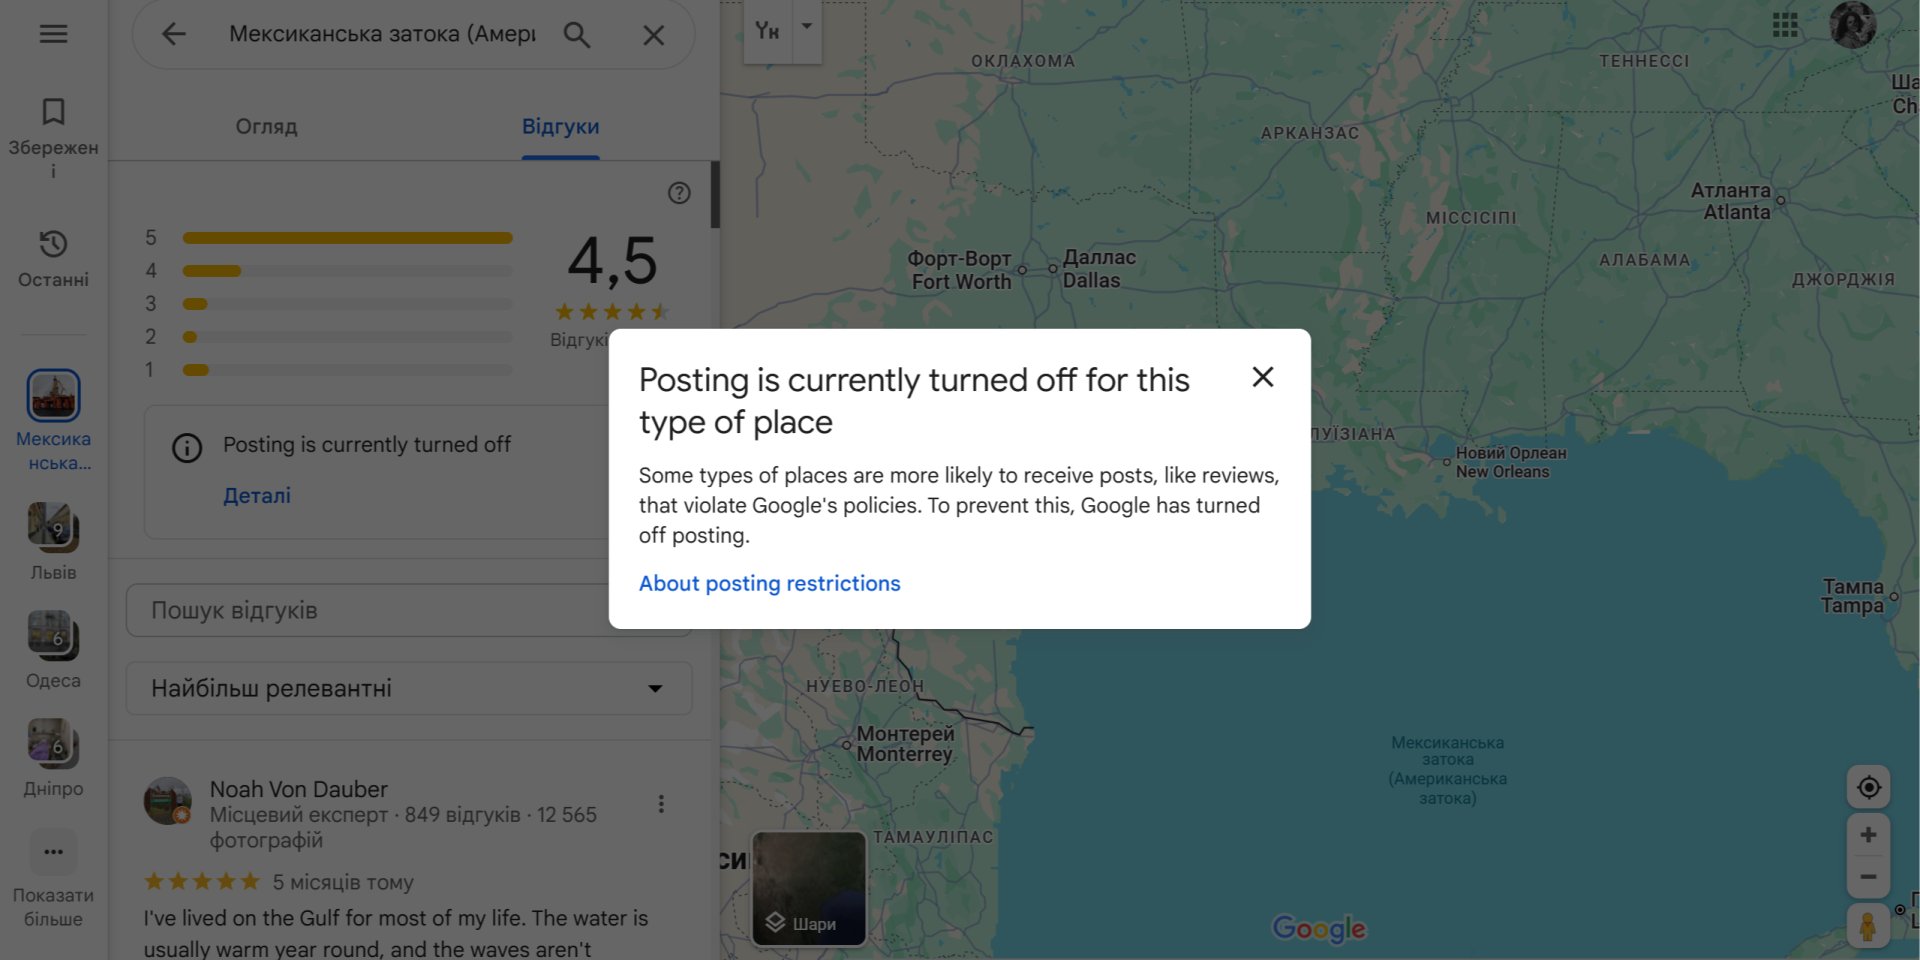Open About posting restrictions link

click(x=770, y=583)
